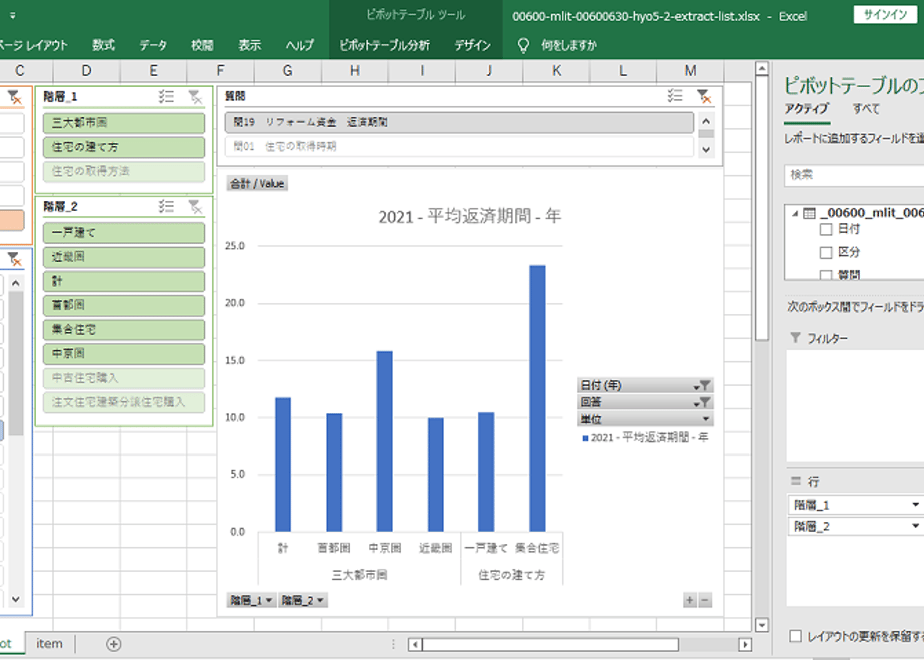Click the lightbulb Tell Me icon
Screen dimensions: 924x660
(x=523, y=45)
